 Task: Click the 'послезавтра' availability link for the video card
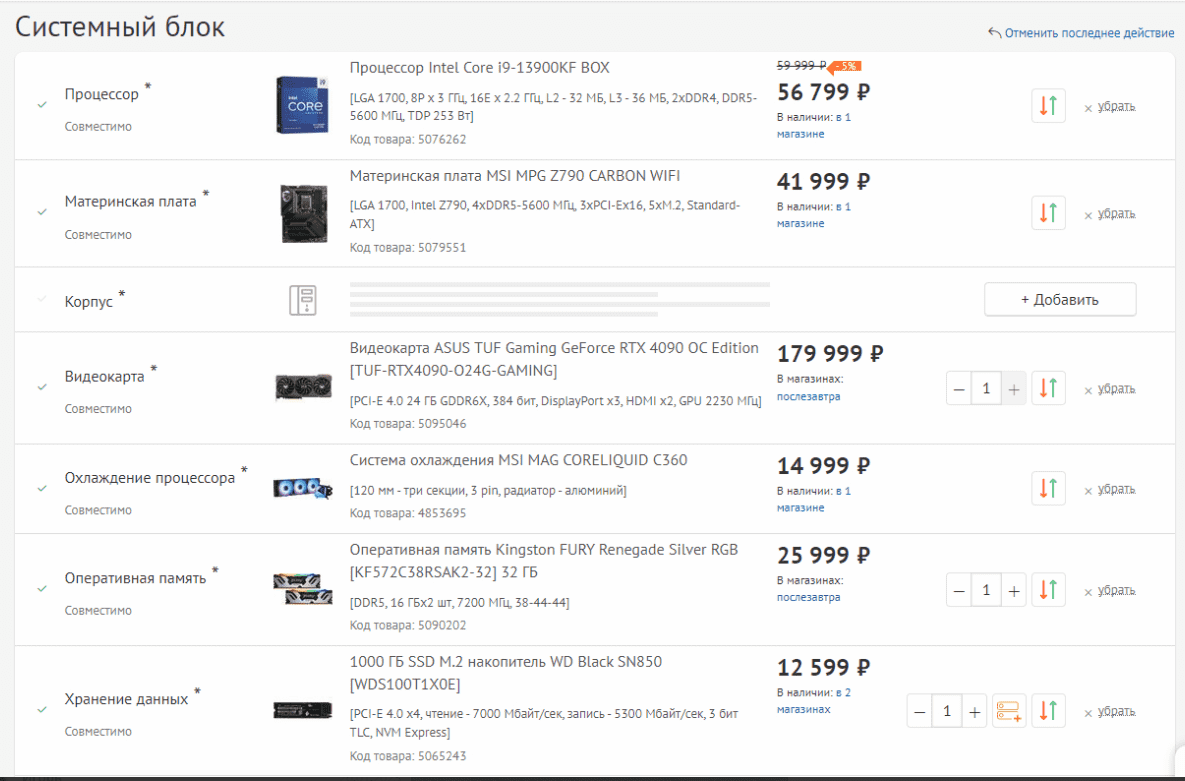[808, 396]
